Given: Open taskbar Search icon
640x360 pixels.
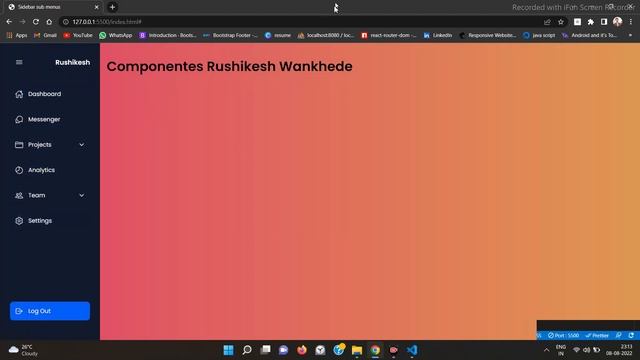Looking at the screenshot, I should 247,350.
